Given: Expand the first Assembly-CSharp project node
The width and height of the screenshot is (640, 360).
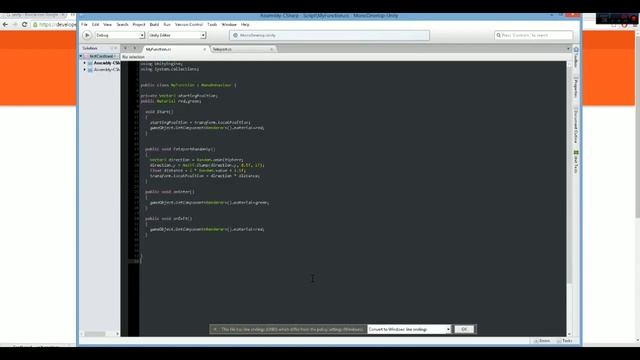Looking at the screenshot, I should tap(85, 63).
